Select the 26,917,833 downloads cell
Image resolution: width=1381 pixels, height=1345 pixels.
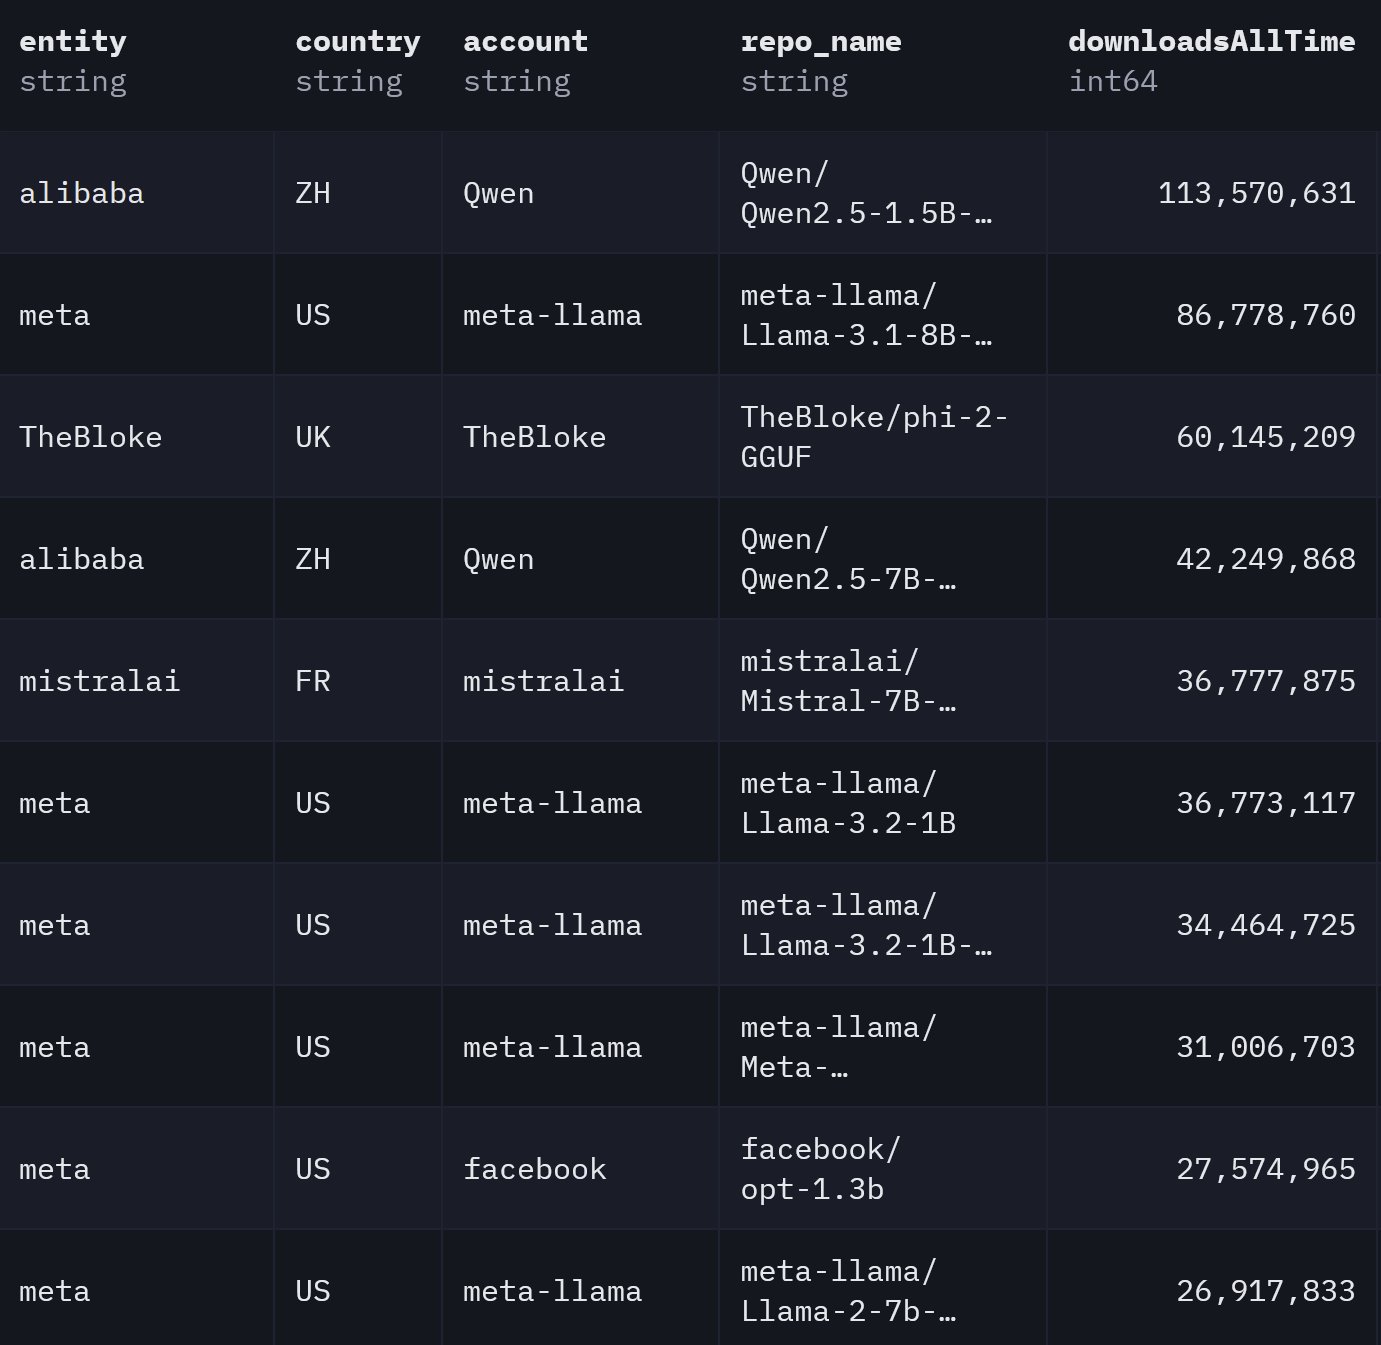pyautogui.click(x=1265, y=1291)
